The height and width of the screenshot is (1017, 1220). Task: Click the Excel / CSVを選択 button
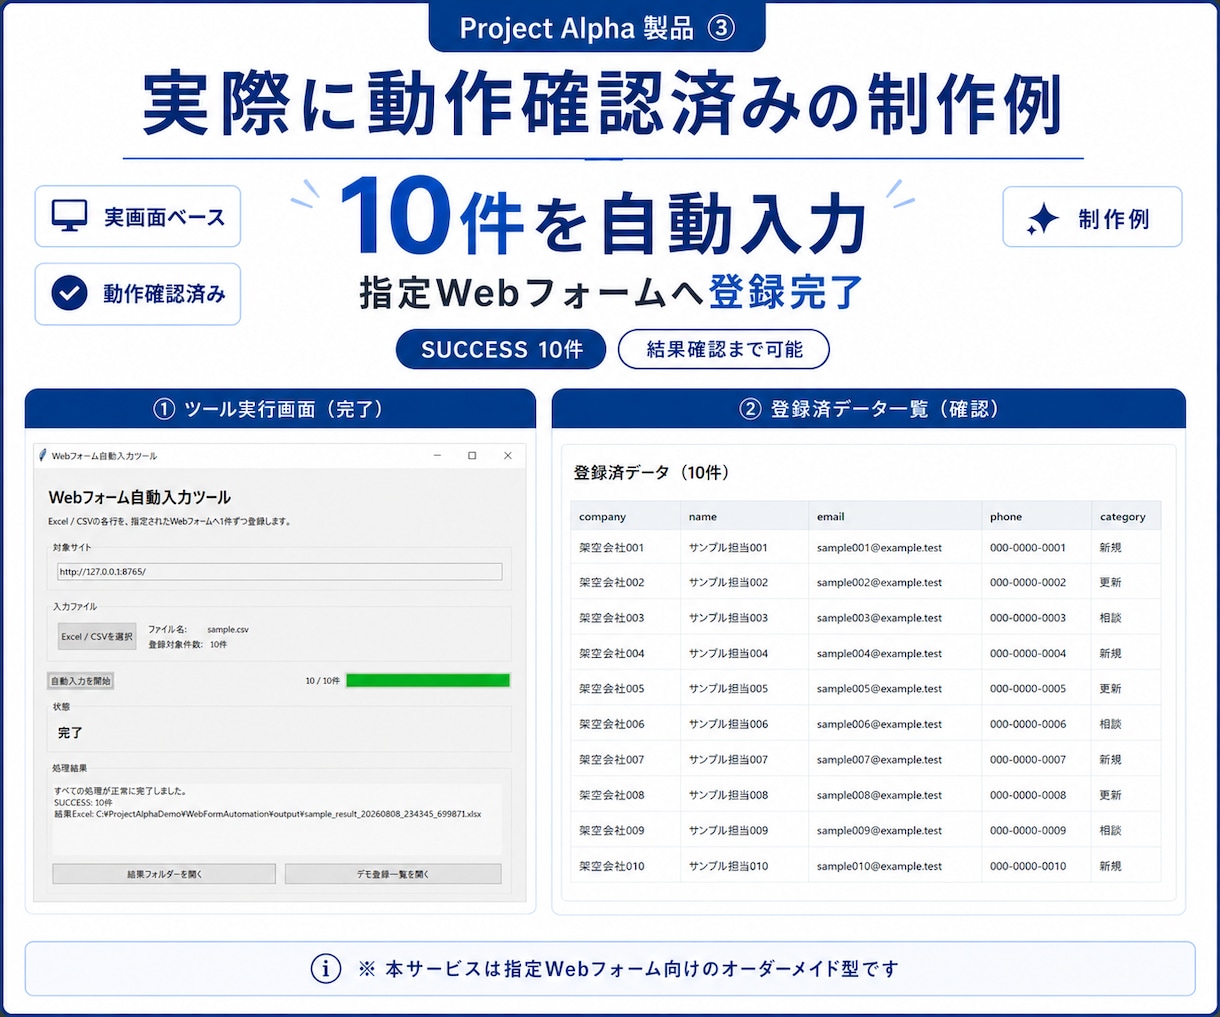click(x=97, y=636)
